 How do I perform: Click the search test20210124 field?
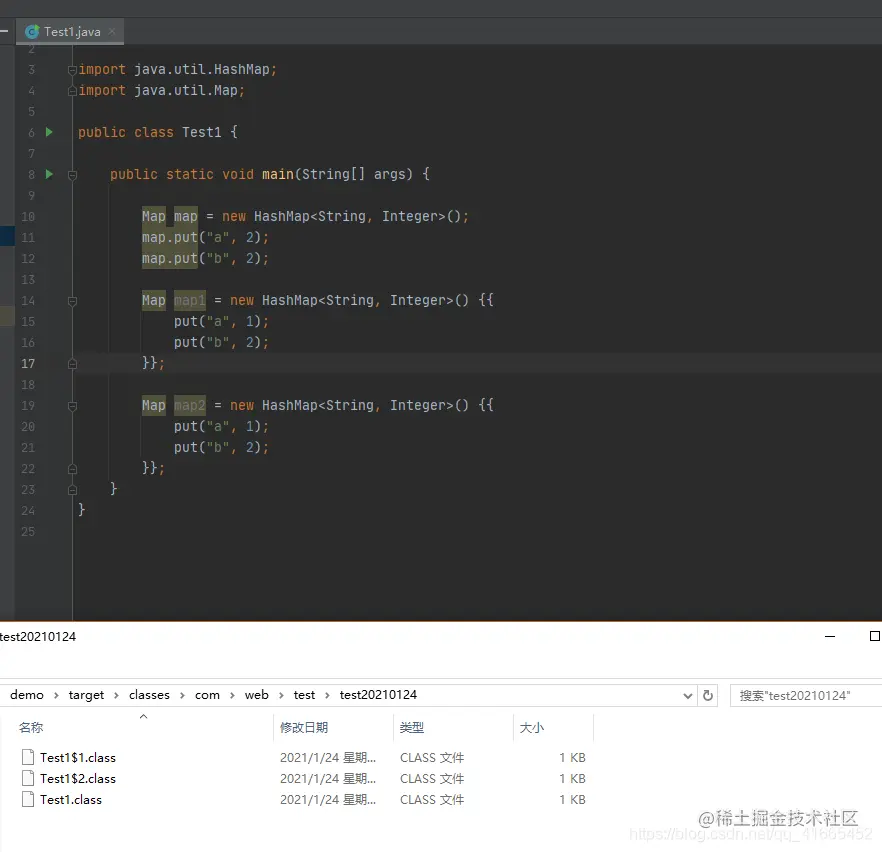coord(806,696)
